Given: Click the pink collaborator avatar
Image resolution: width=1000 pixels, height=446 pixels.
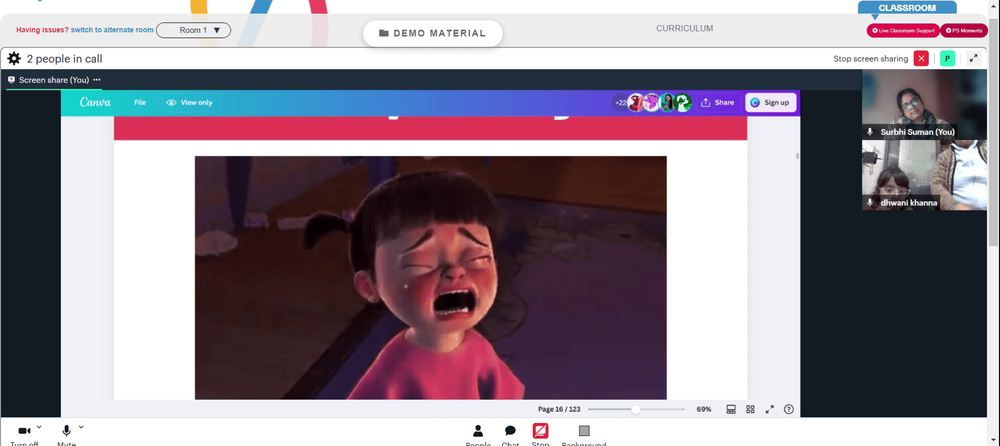Looking at the screenshot, I should click(x=651, y=102).
